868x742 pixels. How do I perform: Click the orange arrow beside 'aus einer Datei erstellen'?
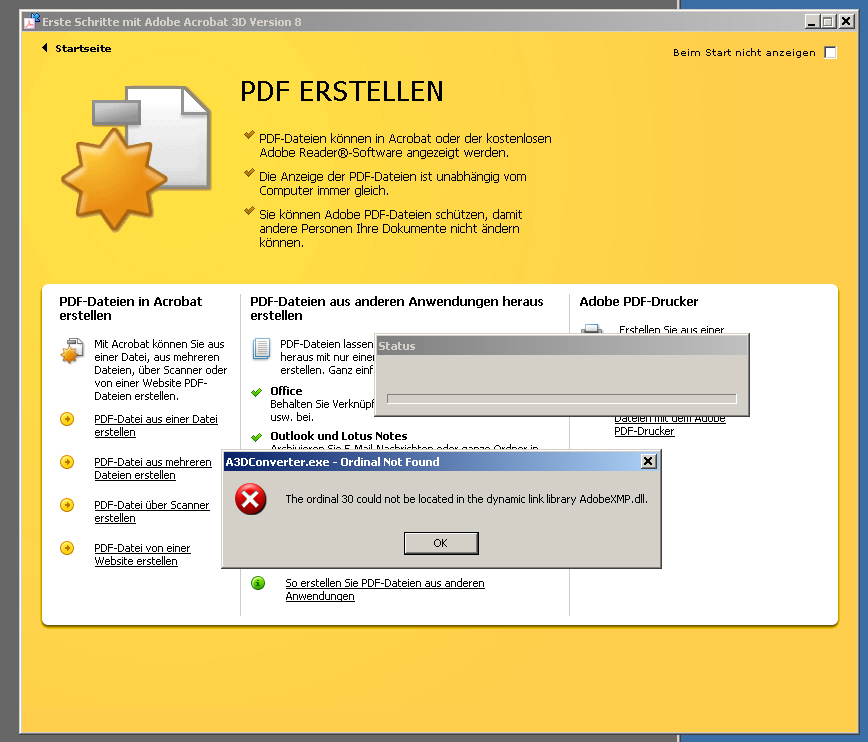click(x=67, y=419)
